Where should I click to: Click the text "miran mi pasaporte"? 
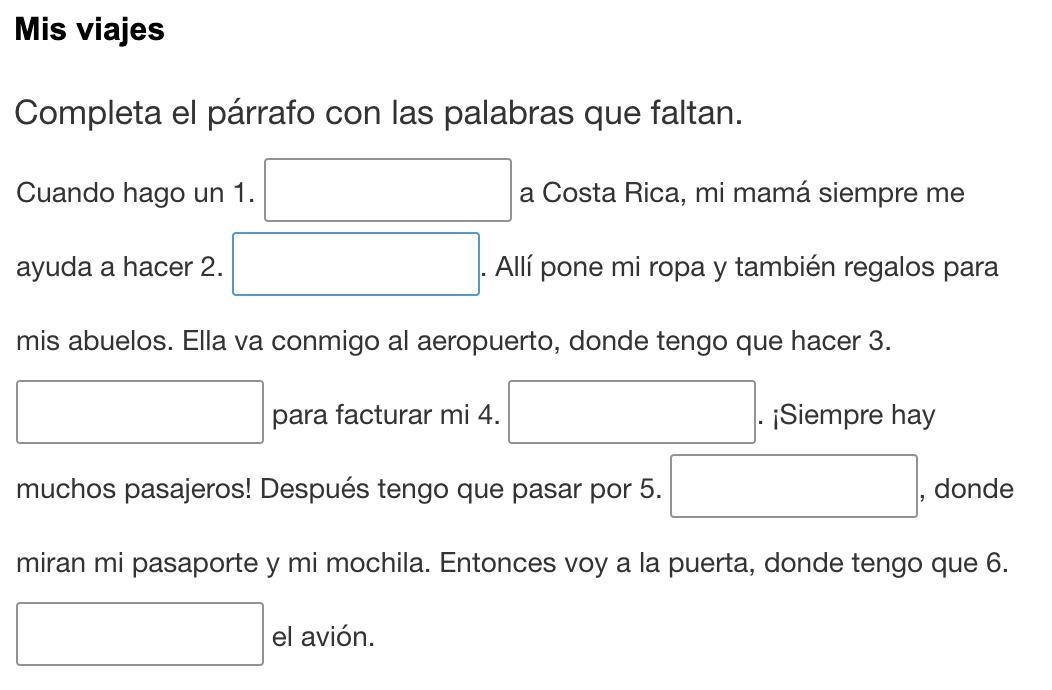tap(137, 563)
